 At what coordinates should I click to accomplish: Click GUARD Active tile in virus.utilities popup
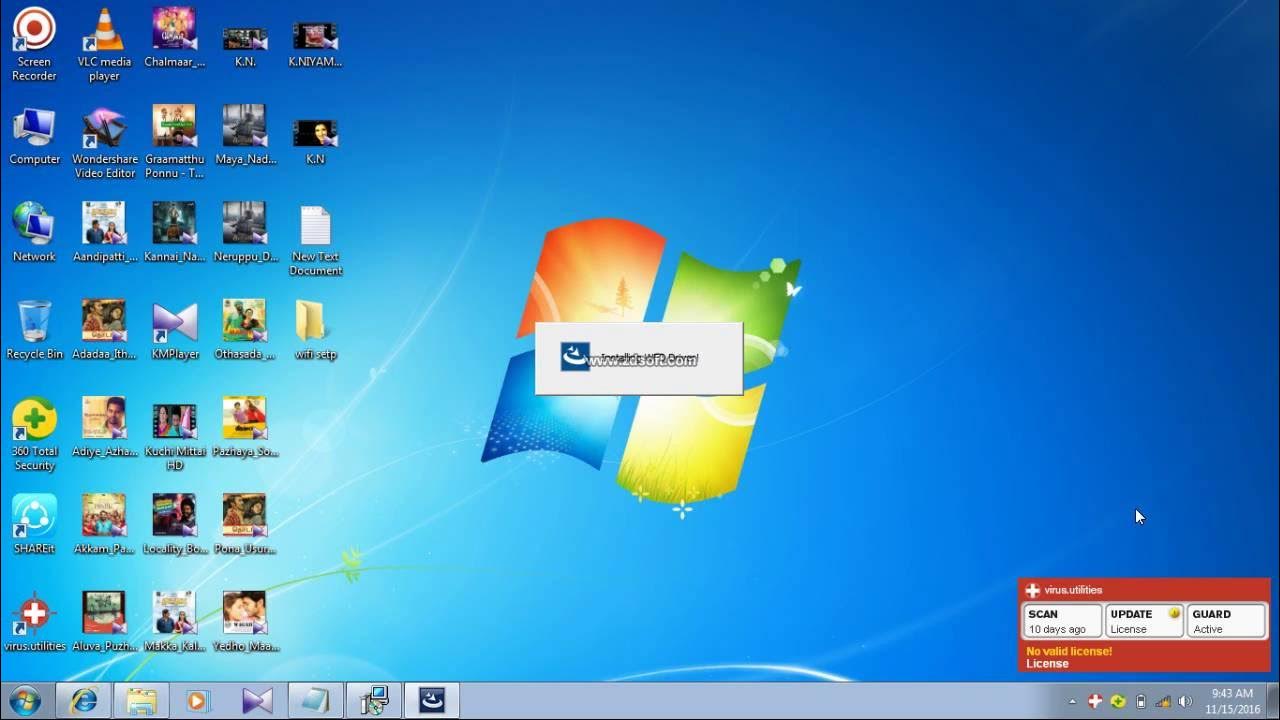coord(1226,621)
